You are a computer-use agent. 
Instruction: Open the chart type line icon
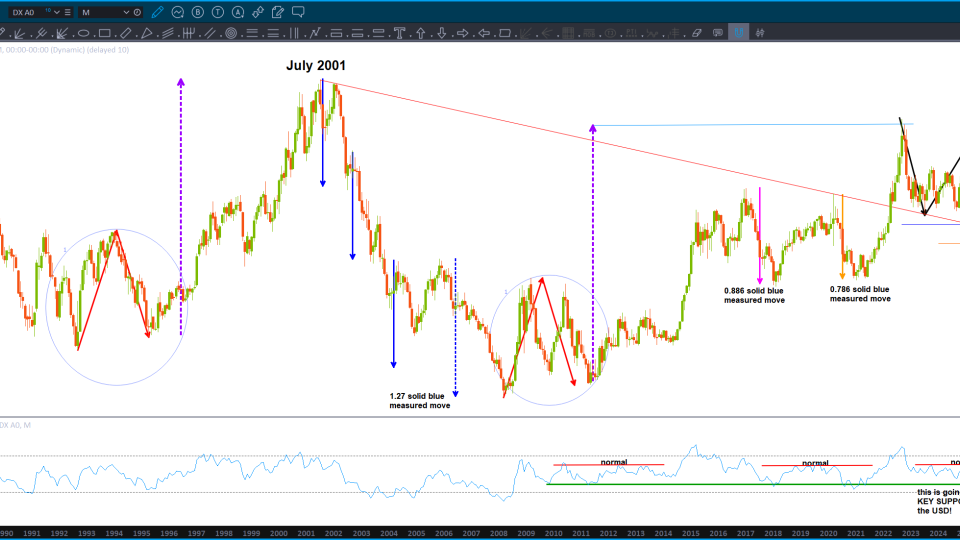tap(178, 12)
